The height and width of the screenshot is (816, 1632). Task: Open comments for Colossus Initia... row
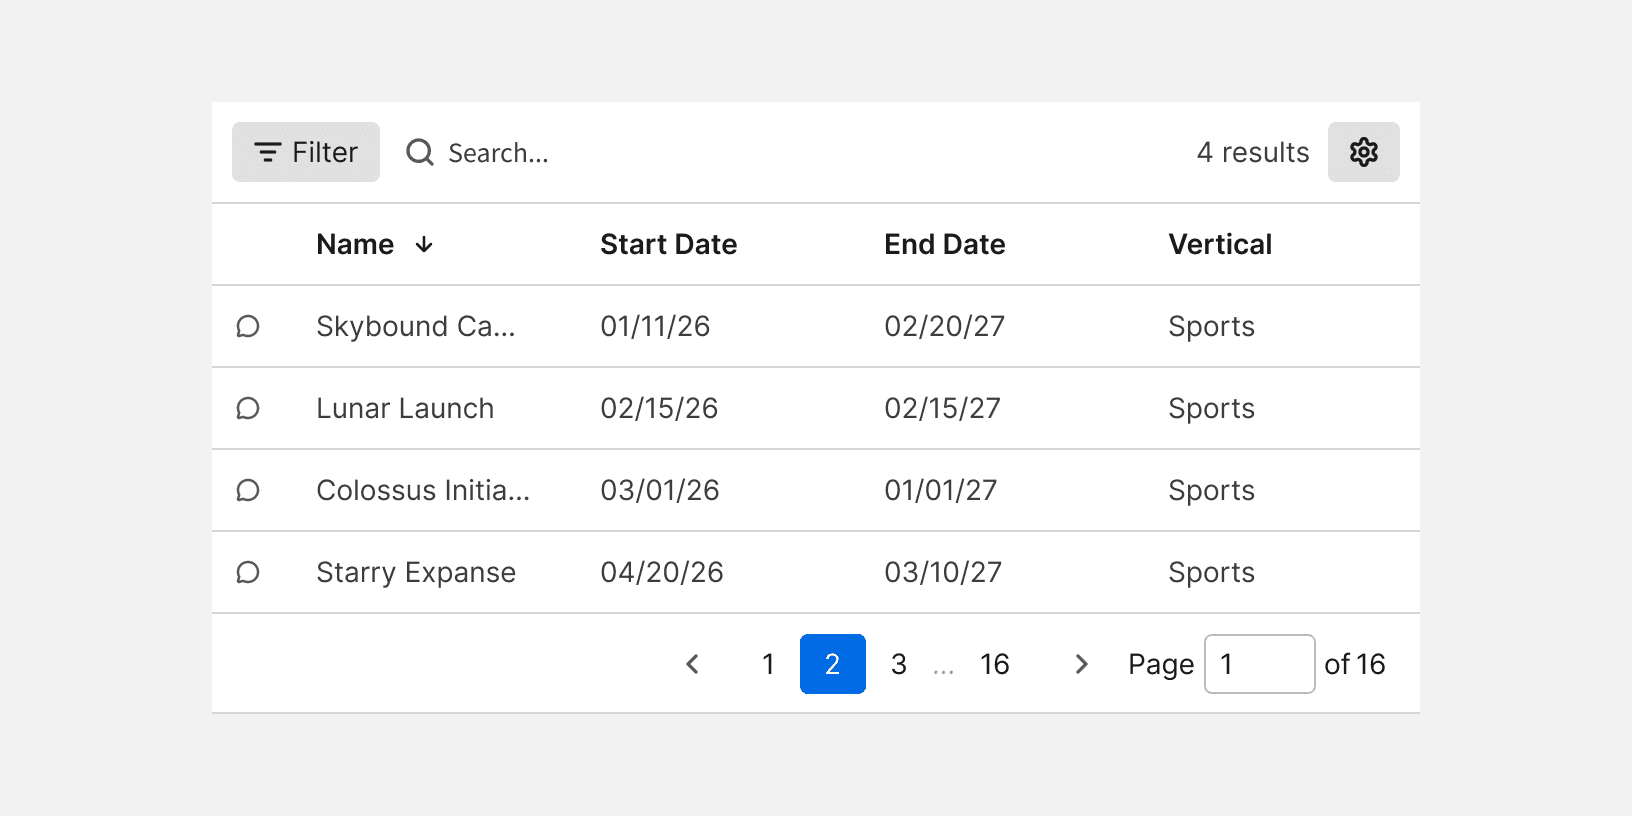[x=248, y=490]
